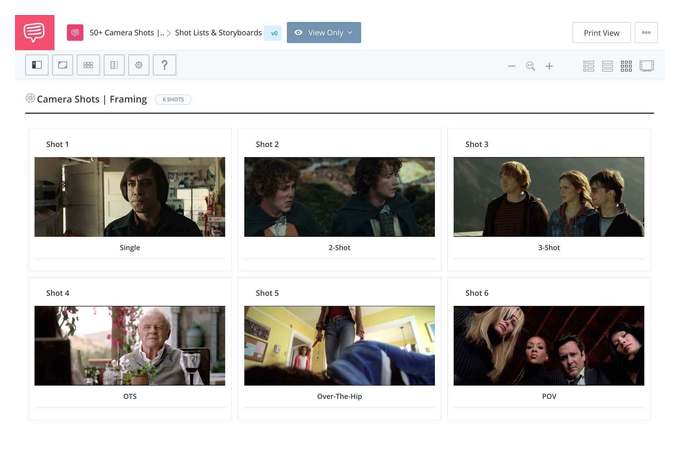Open the Shot 6 POV thumbnail

pyautogui.click(x=549, y=346)
